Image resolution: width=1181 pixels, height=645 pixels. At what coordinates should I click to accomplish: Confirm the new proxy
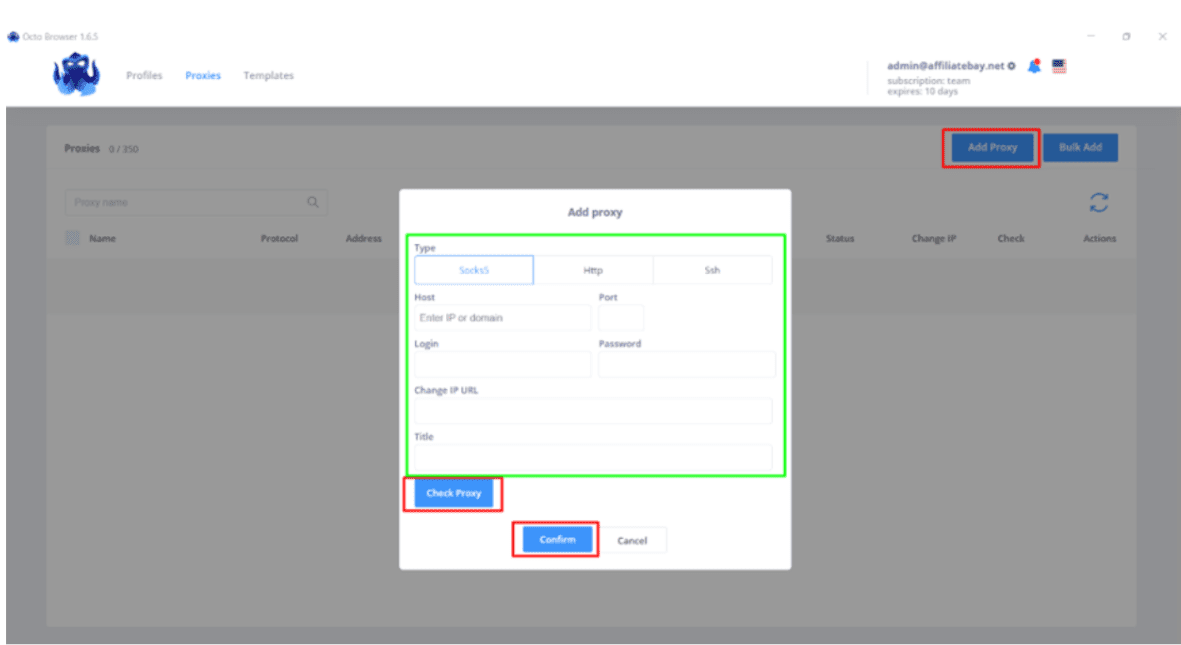[x=557, y=540]
